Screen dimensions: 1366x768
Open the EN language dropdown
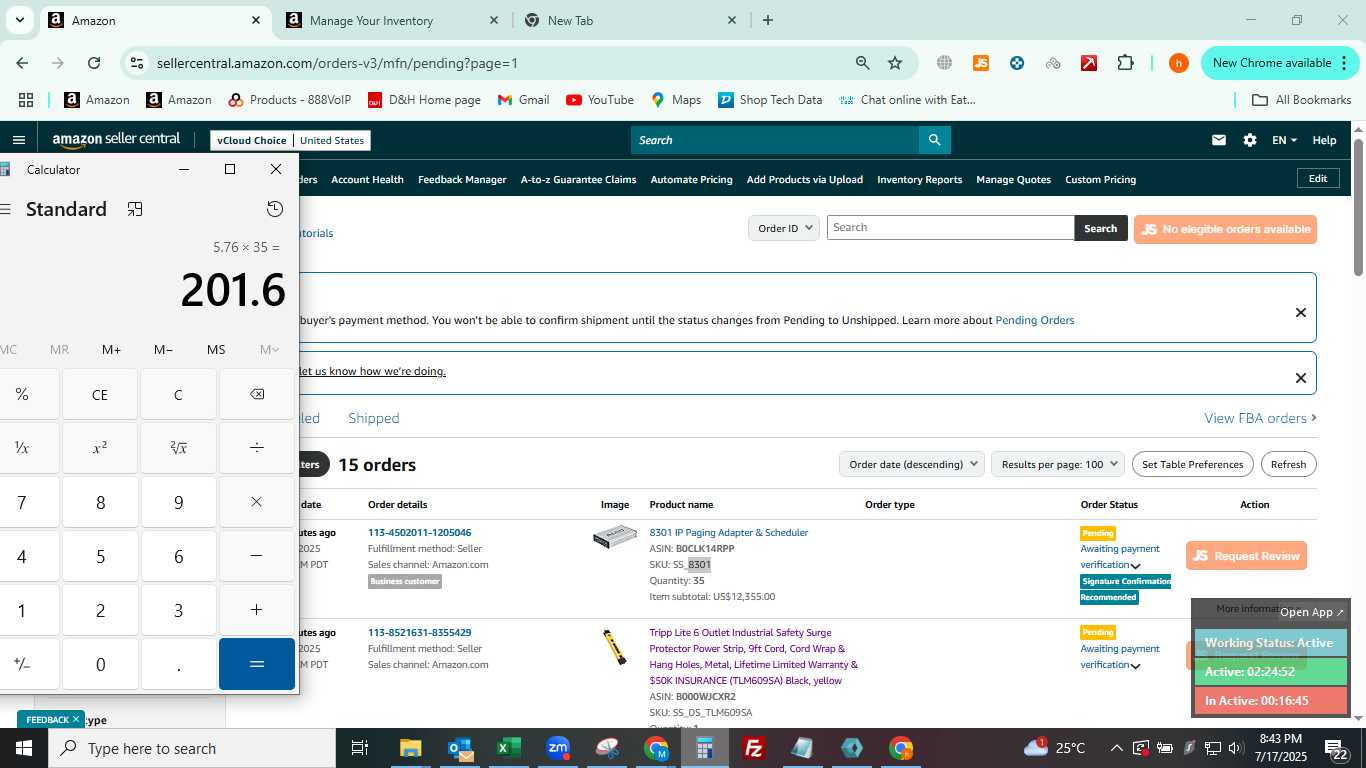(1284, 140)
